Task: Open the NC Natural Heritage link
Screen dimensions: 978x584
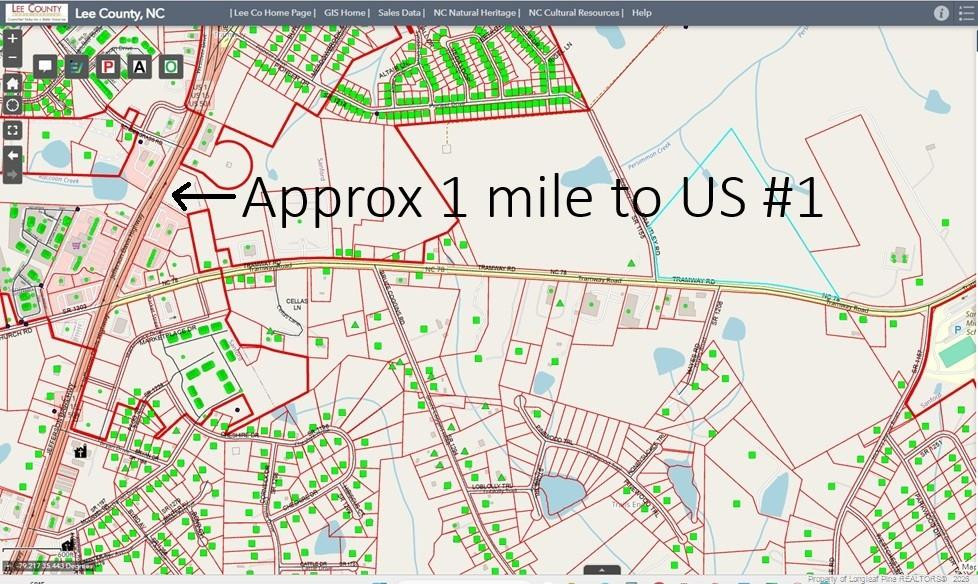Action: coord(475,13)
